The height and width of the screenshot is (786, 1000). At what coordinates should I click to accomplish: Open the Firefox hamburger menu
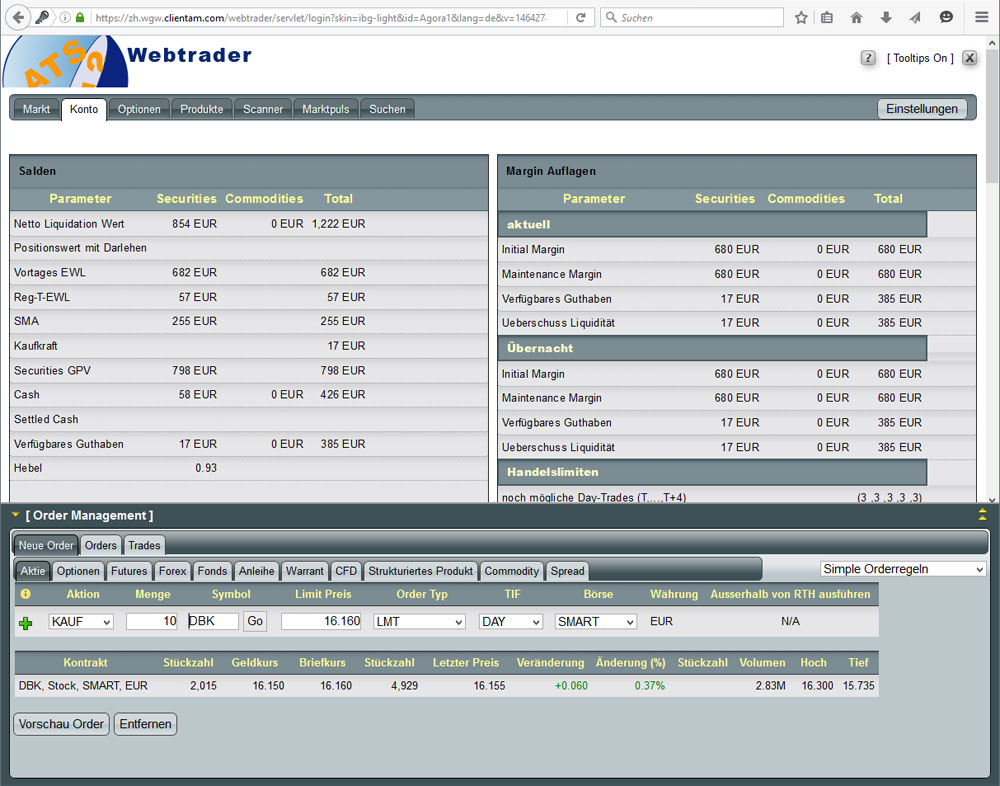pos(981,17)
